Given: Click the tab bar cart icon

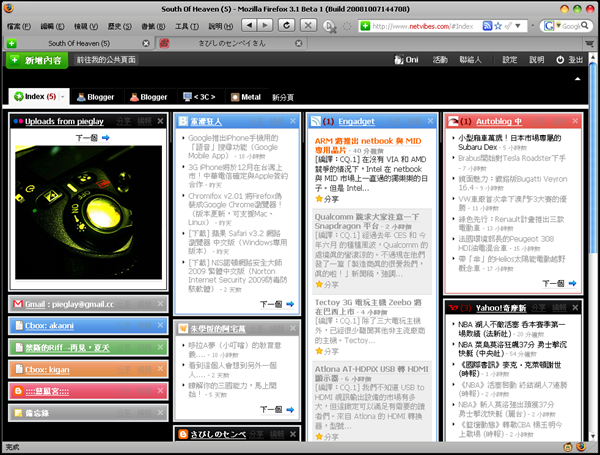Looking at the screenshot, I should coord(589,43).
